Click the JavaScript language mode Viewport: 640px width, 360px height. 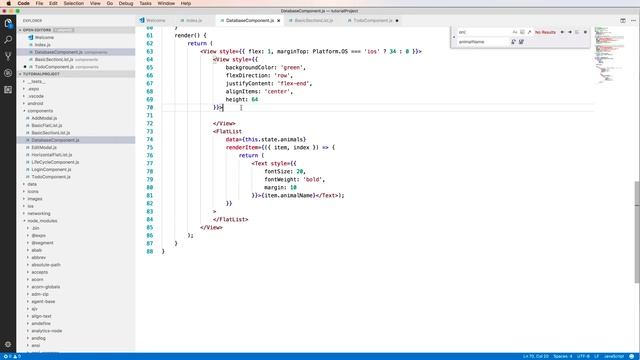614,356
